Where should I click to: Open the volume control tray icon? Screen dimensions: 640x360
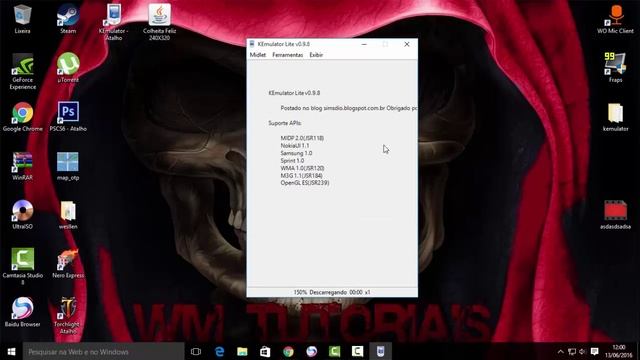click(x=582, y=351)
